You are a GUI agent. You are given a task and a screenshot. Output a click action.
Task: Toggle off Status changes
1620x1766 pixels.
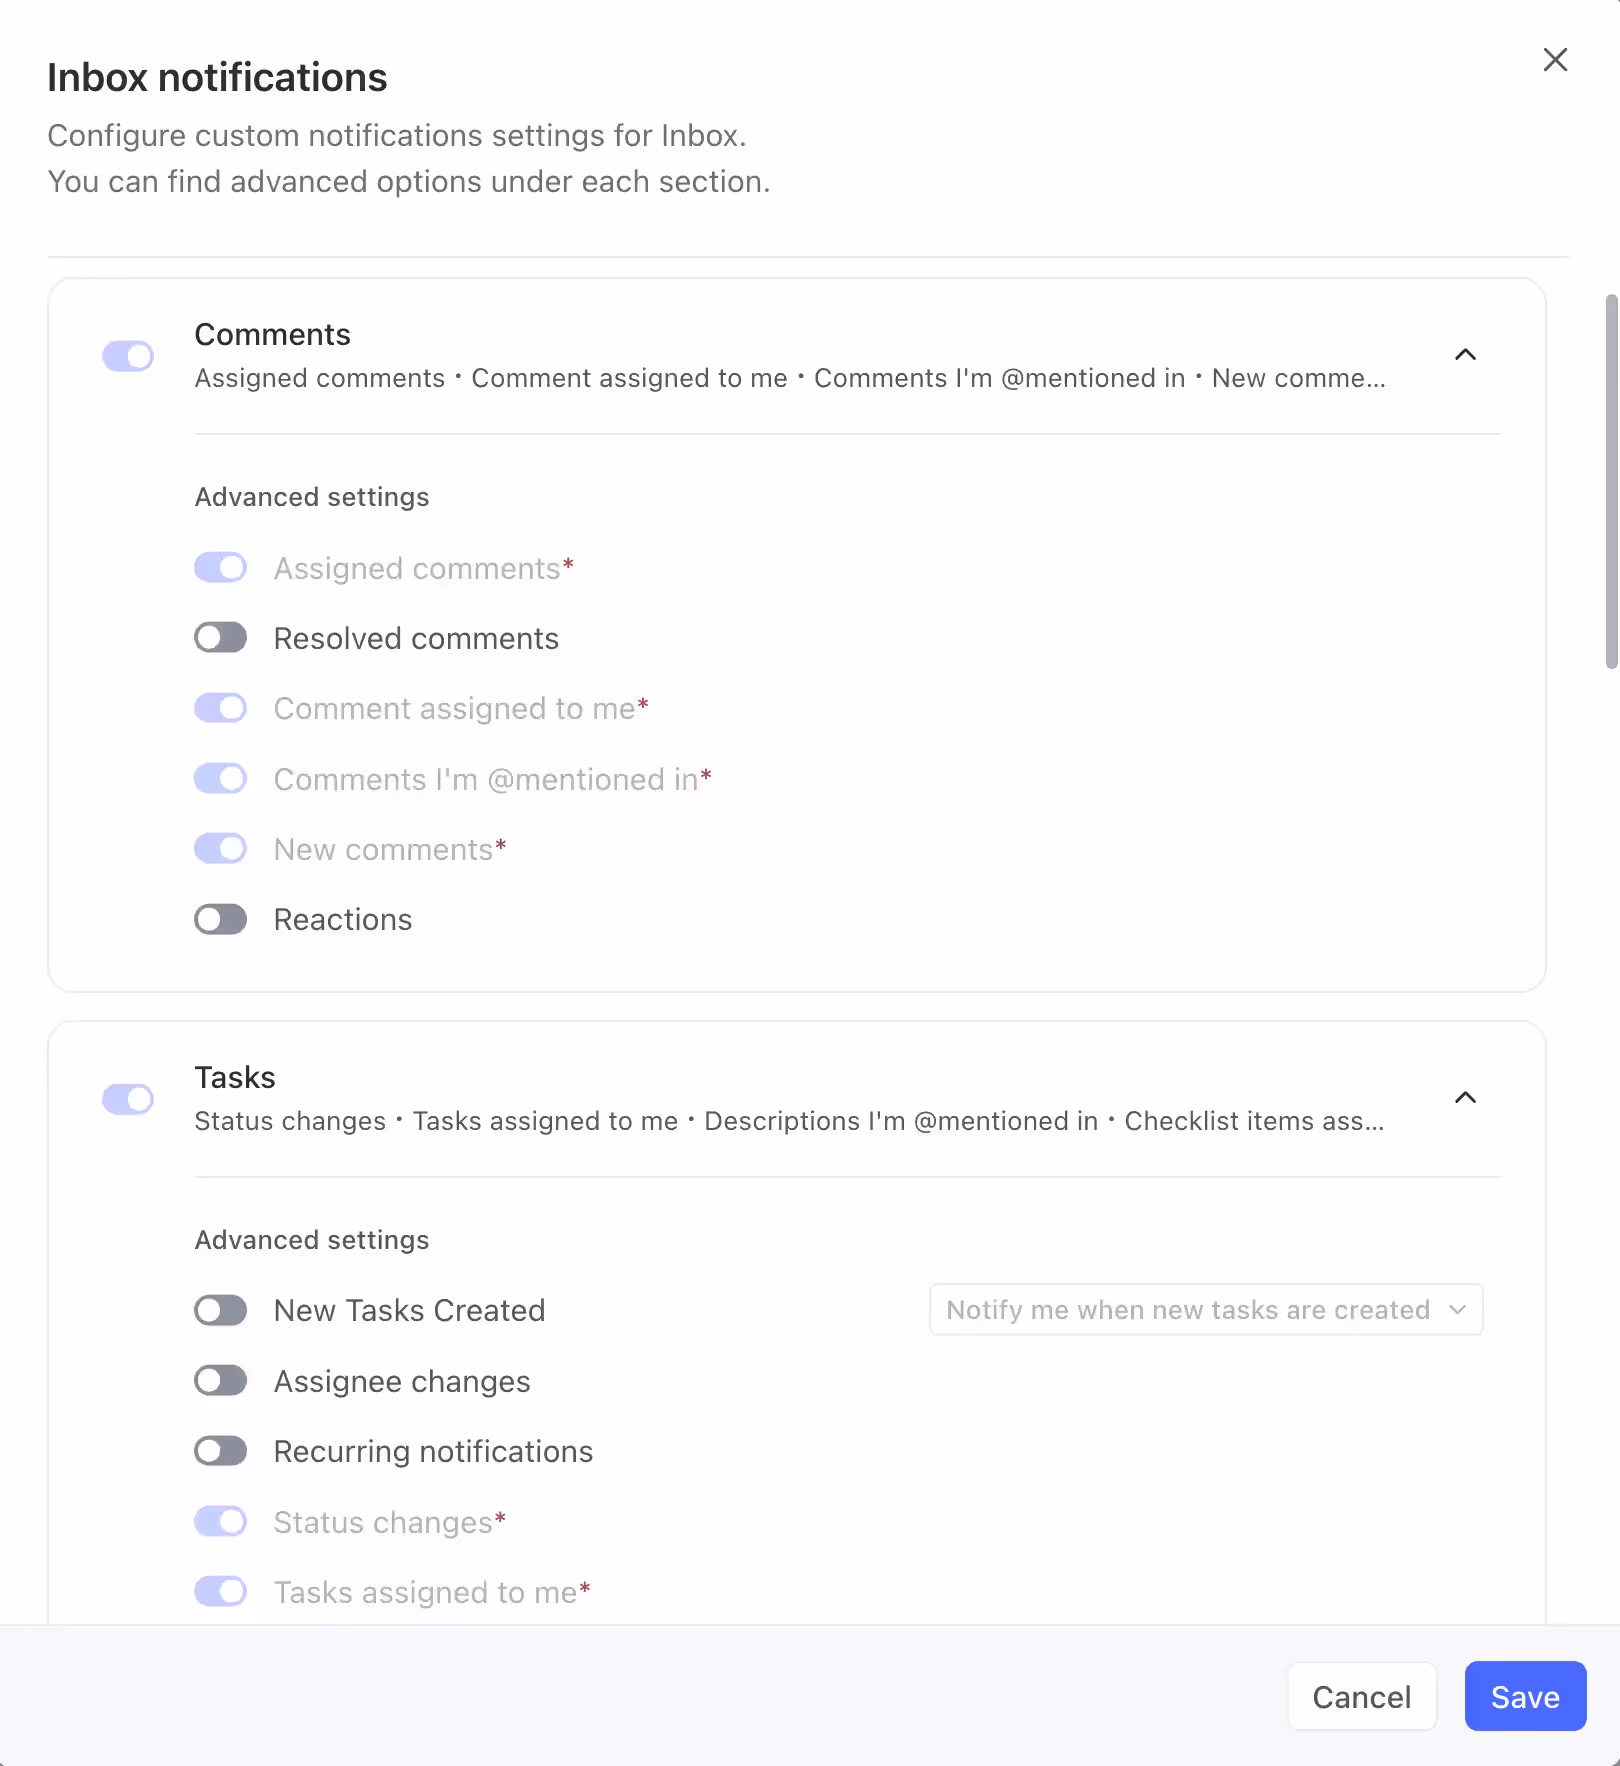click(220, 1521)
